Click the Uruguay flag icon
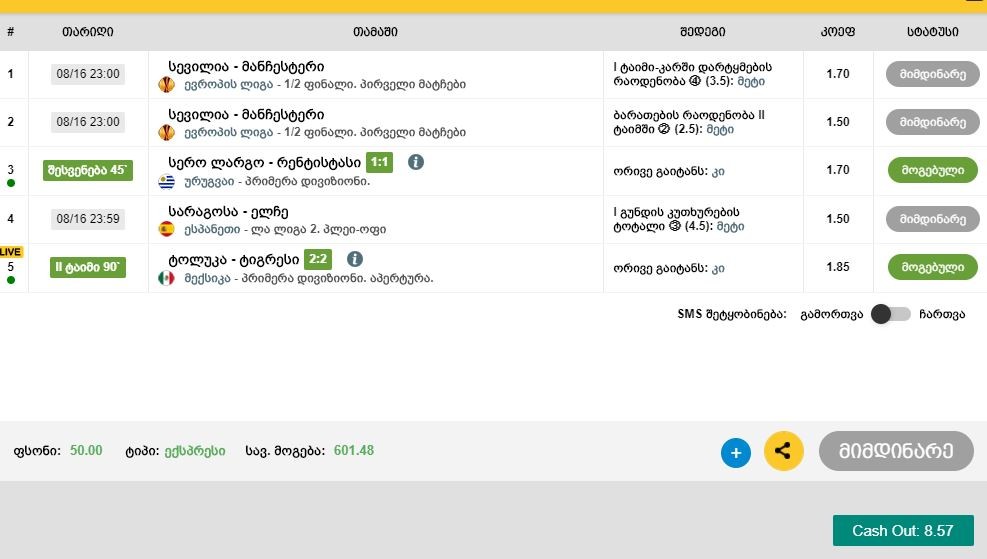Screen dimensions: 987x559 [x=166, y=181]
